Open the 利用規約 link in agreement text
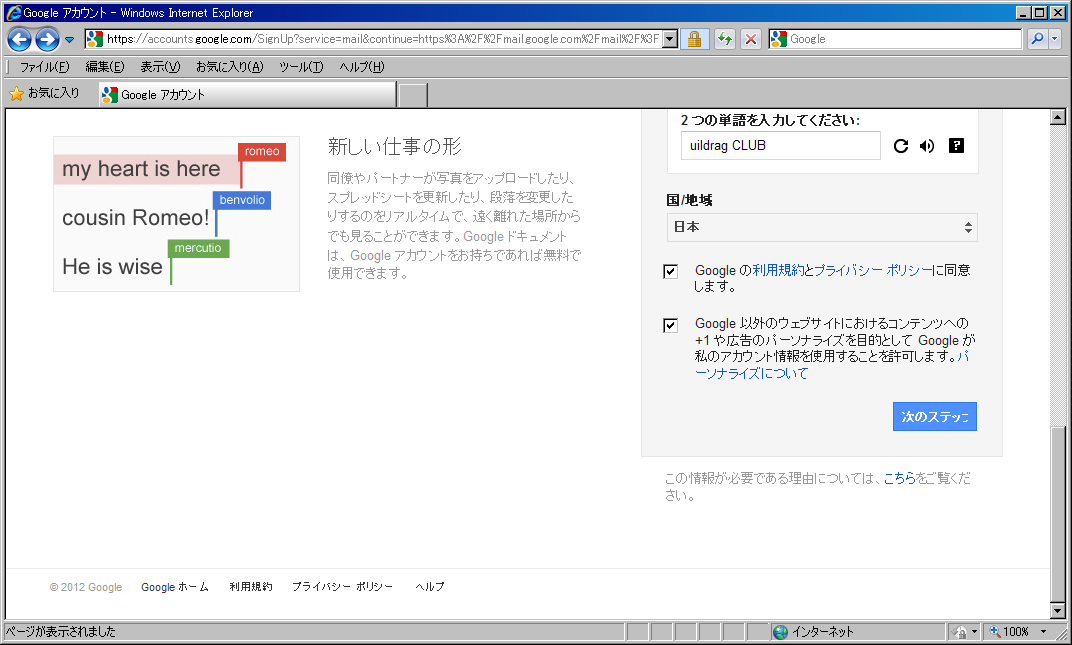 click(x=778, y=270)
